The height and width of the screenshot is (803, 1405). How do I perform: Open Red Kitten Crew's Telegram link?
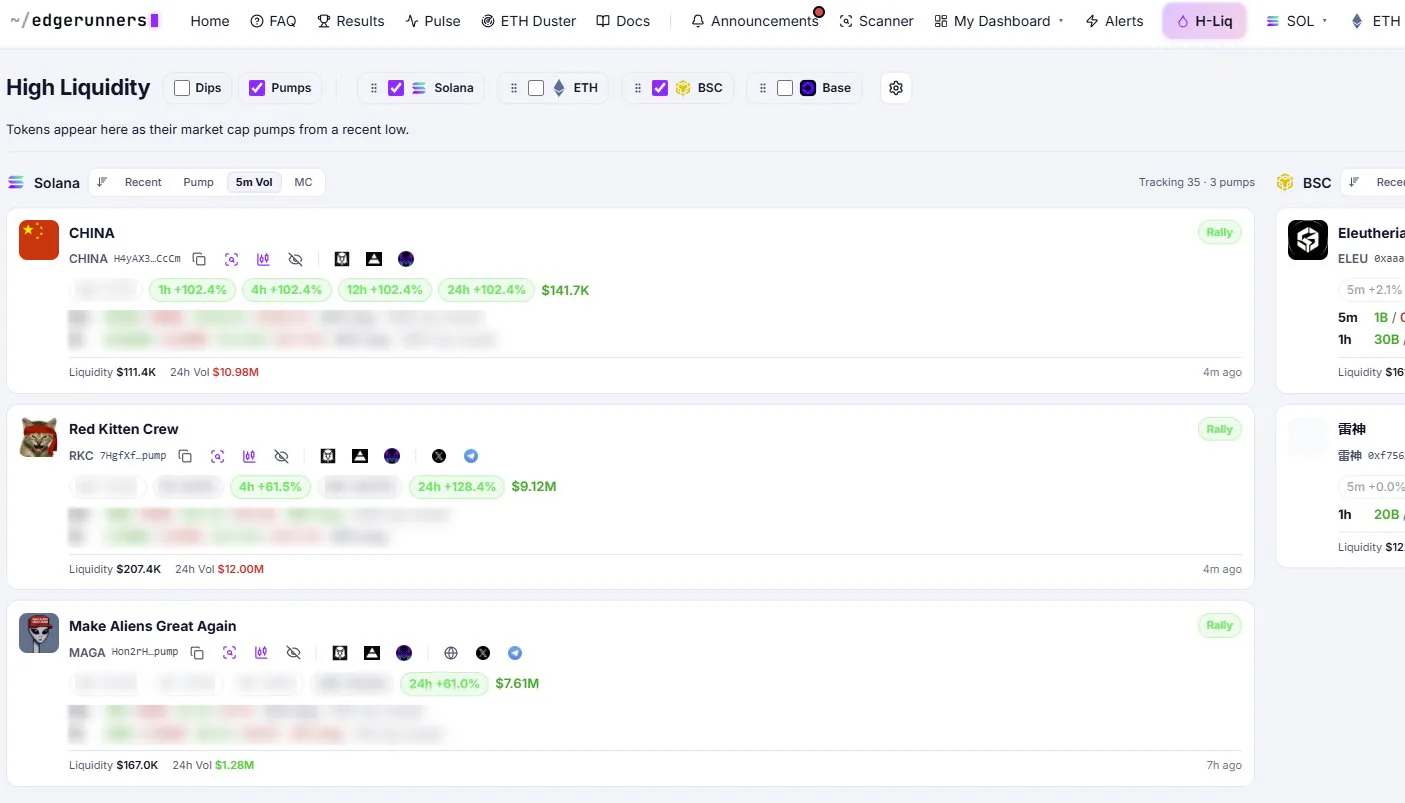click(x=471, y=456)
